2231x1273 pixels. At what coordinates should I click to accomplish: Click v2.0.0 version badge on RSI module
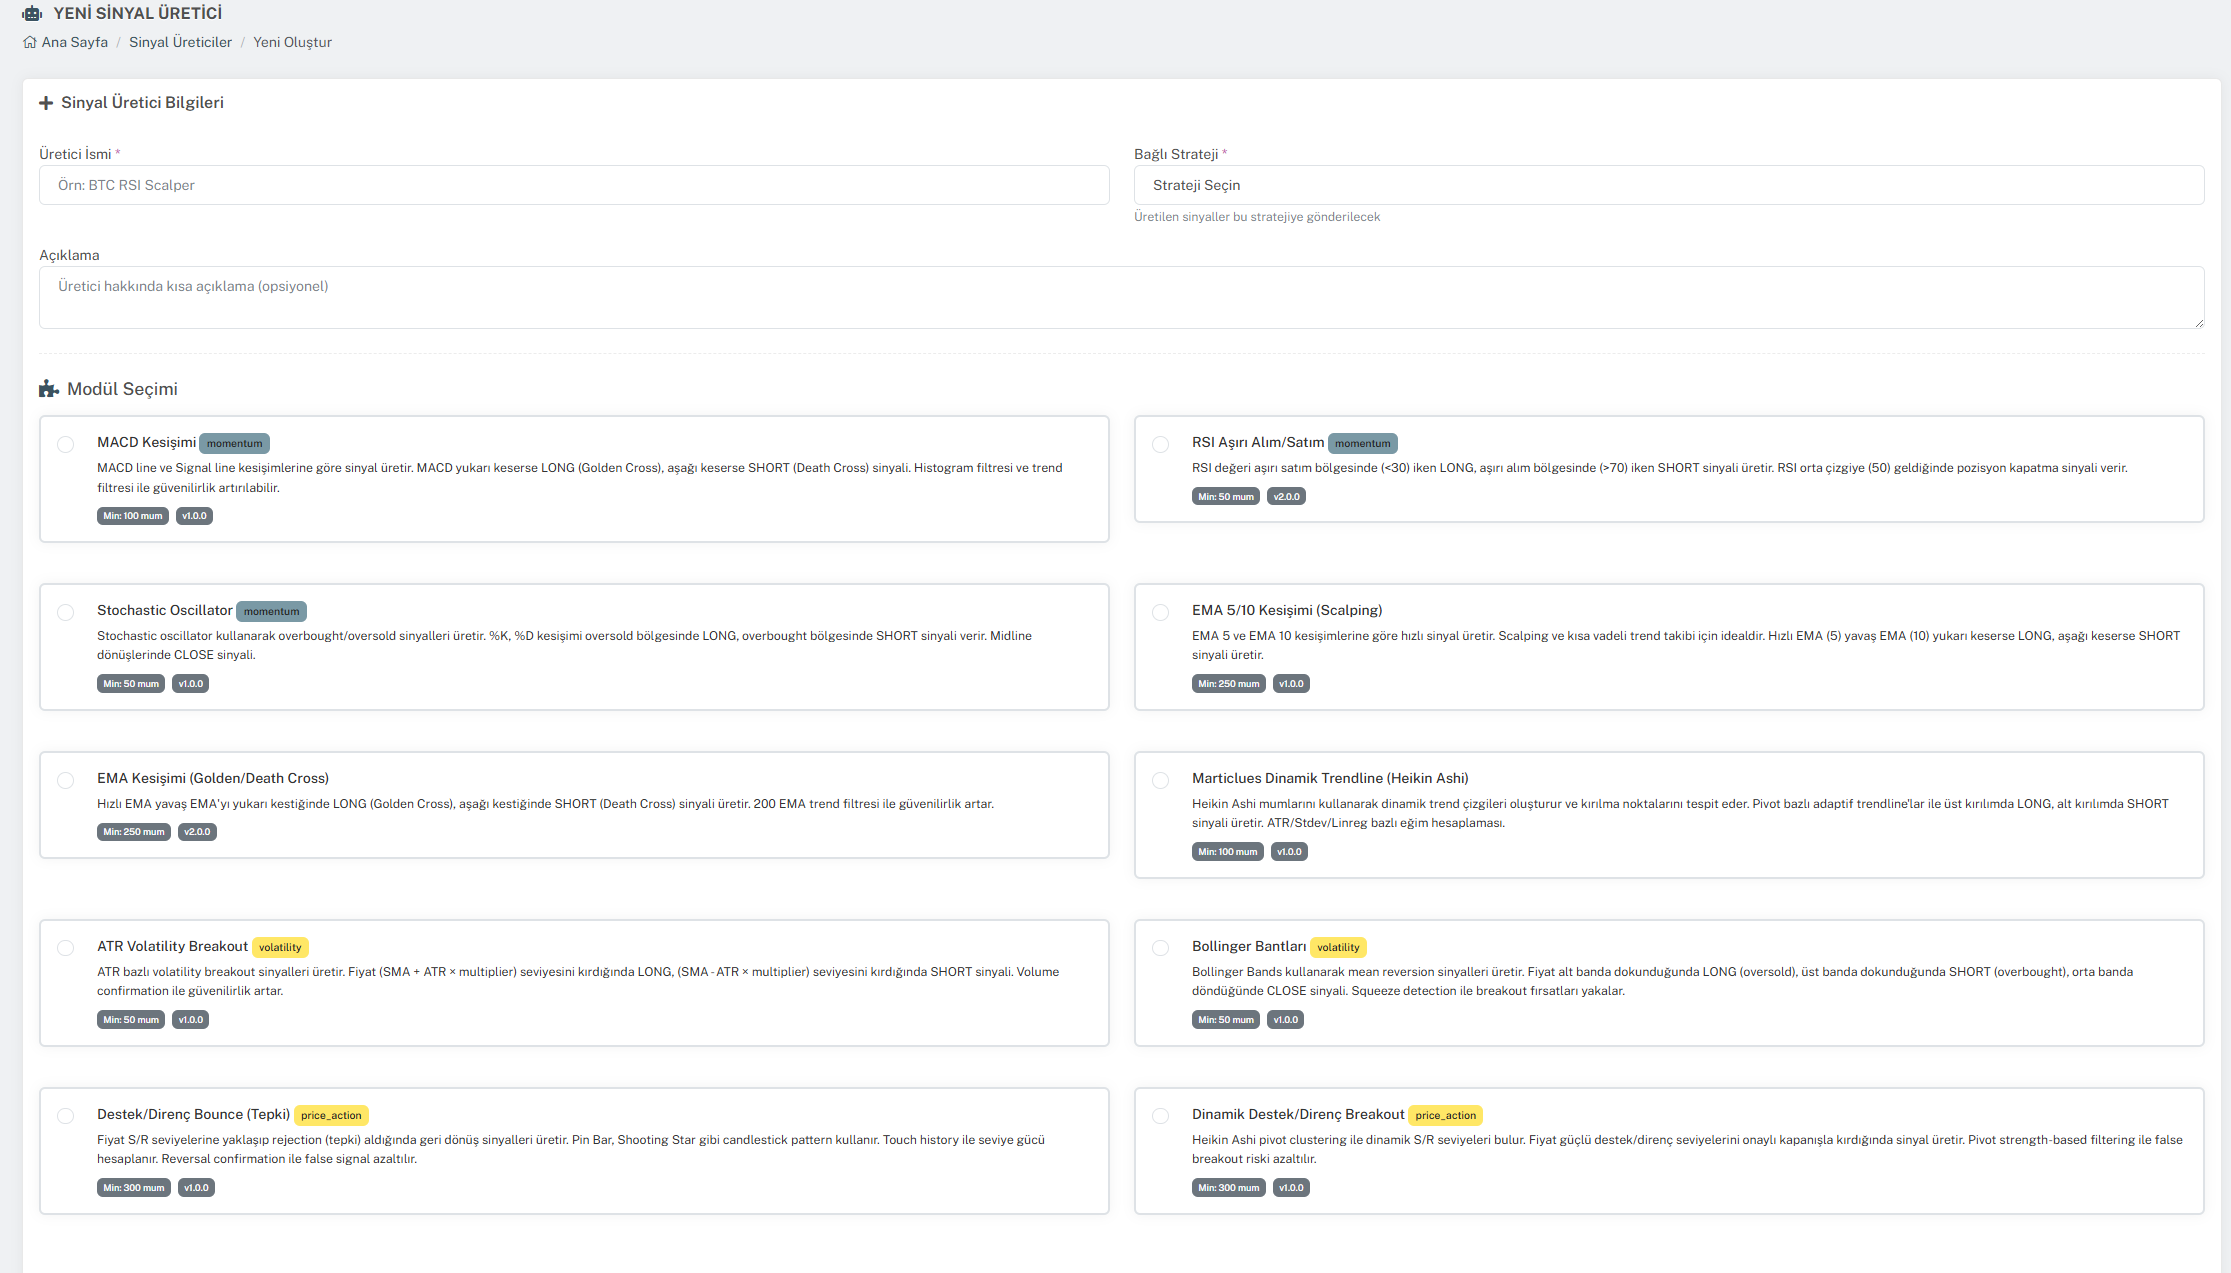(1286, 496)
